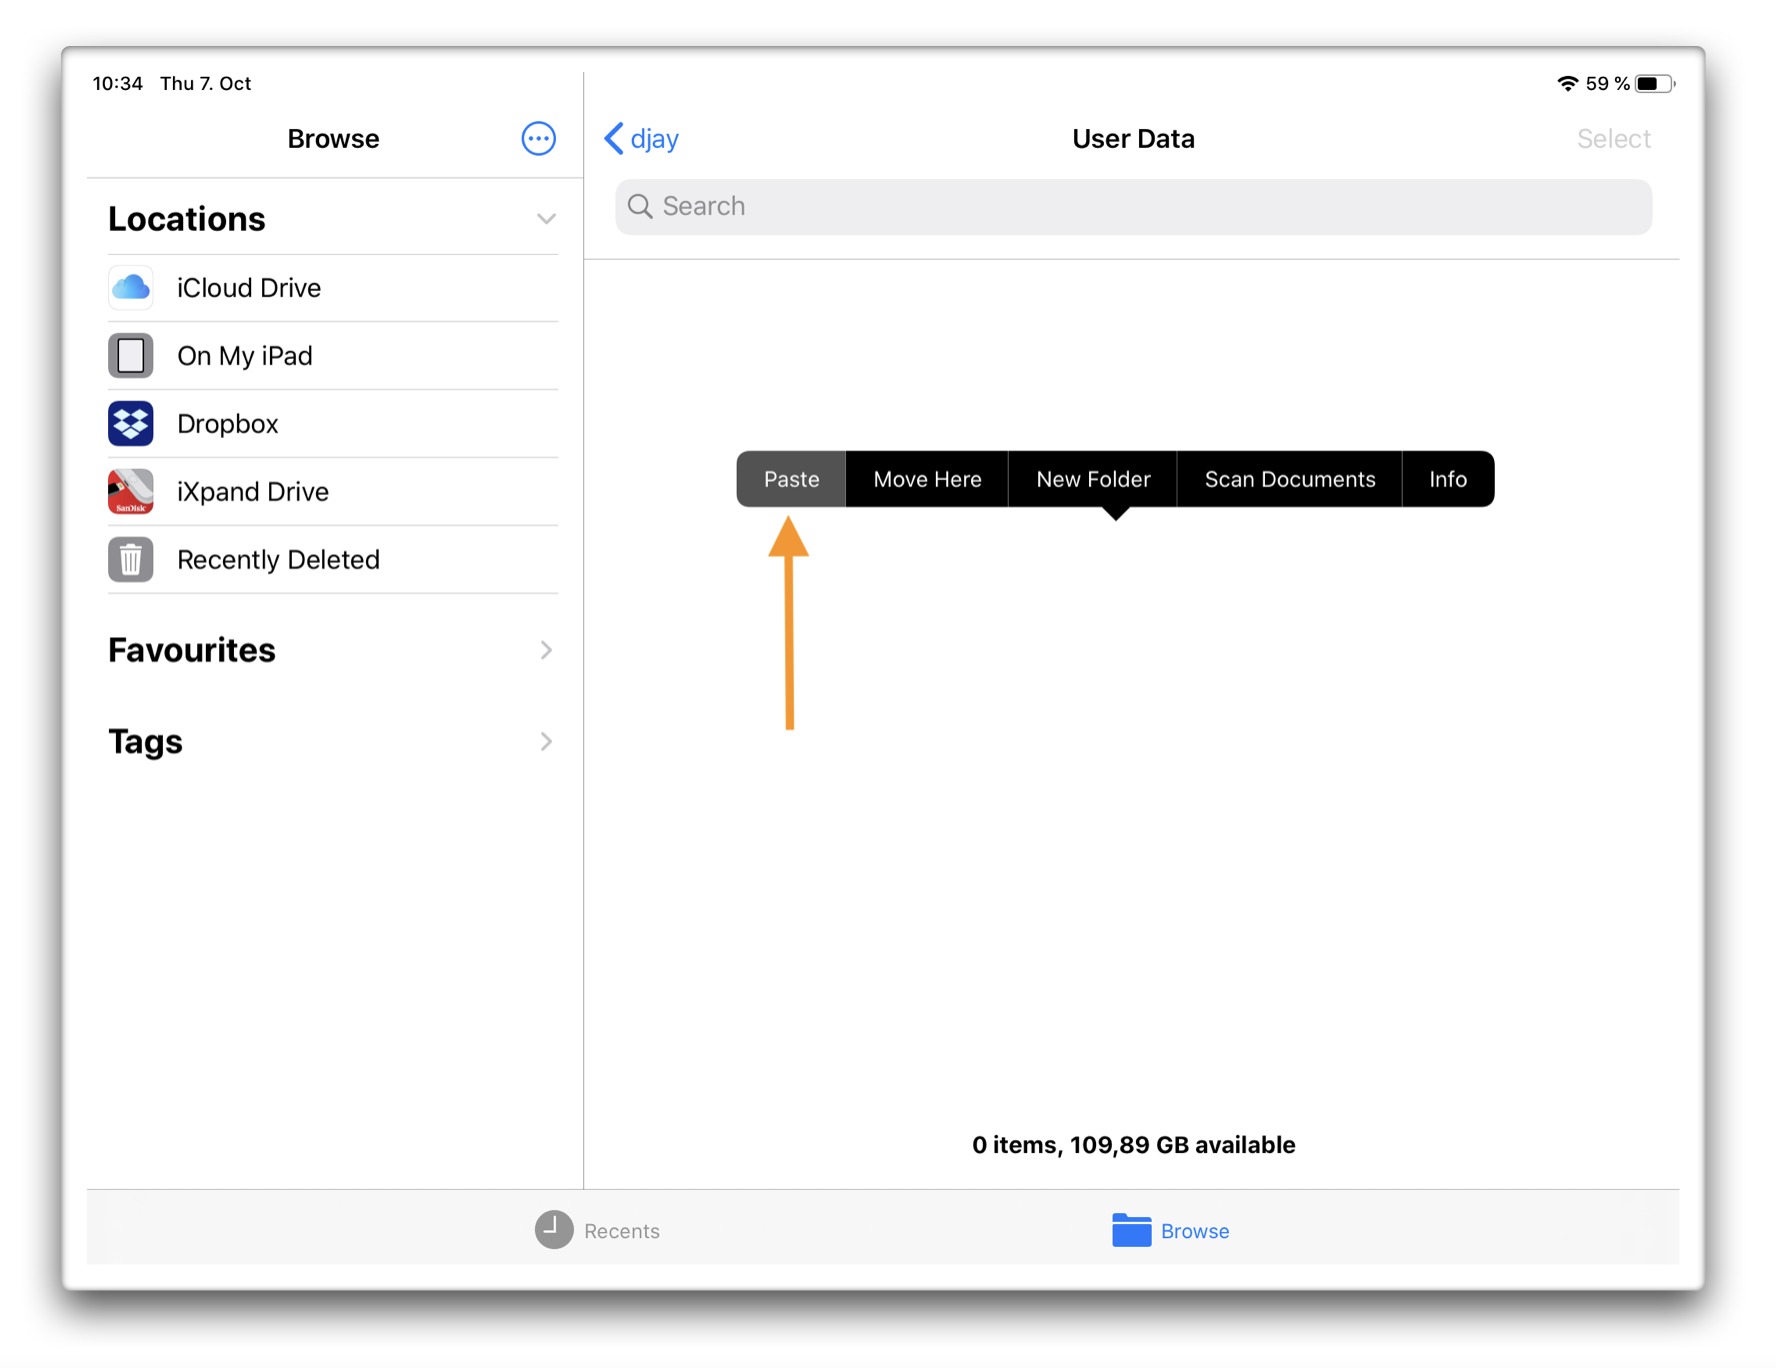Create a New Folder via the popup

tap(1092, 479)
